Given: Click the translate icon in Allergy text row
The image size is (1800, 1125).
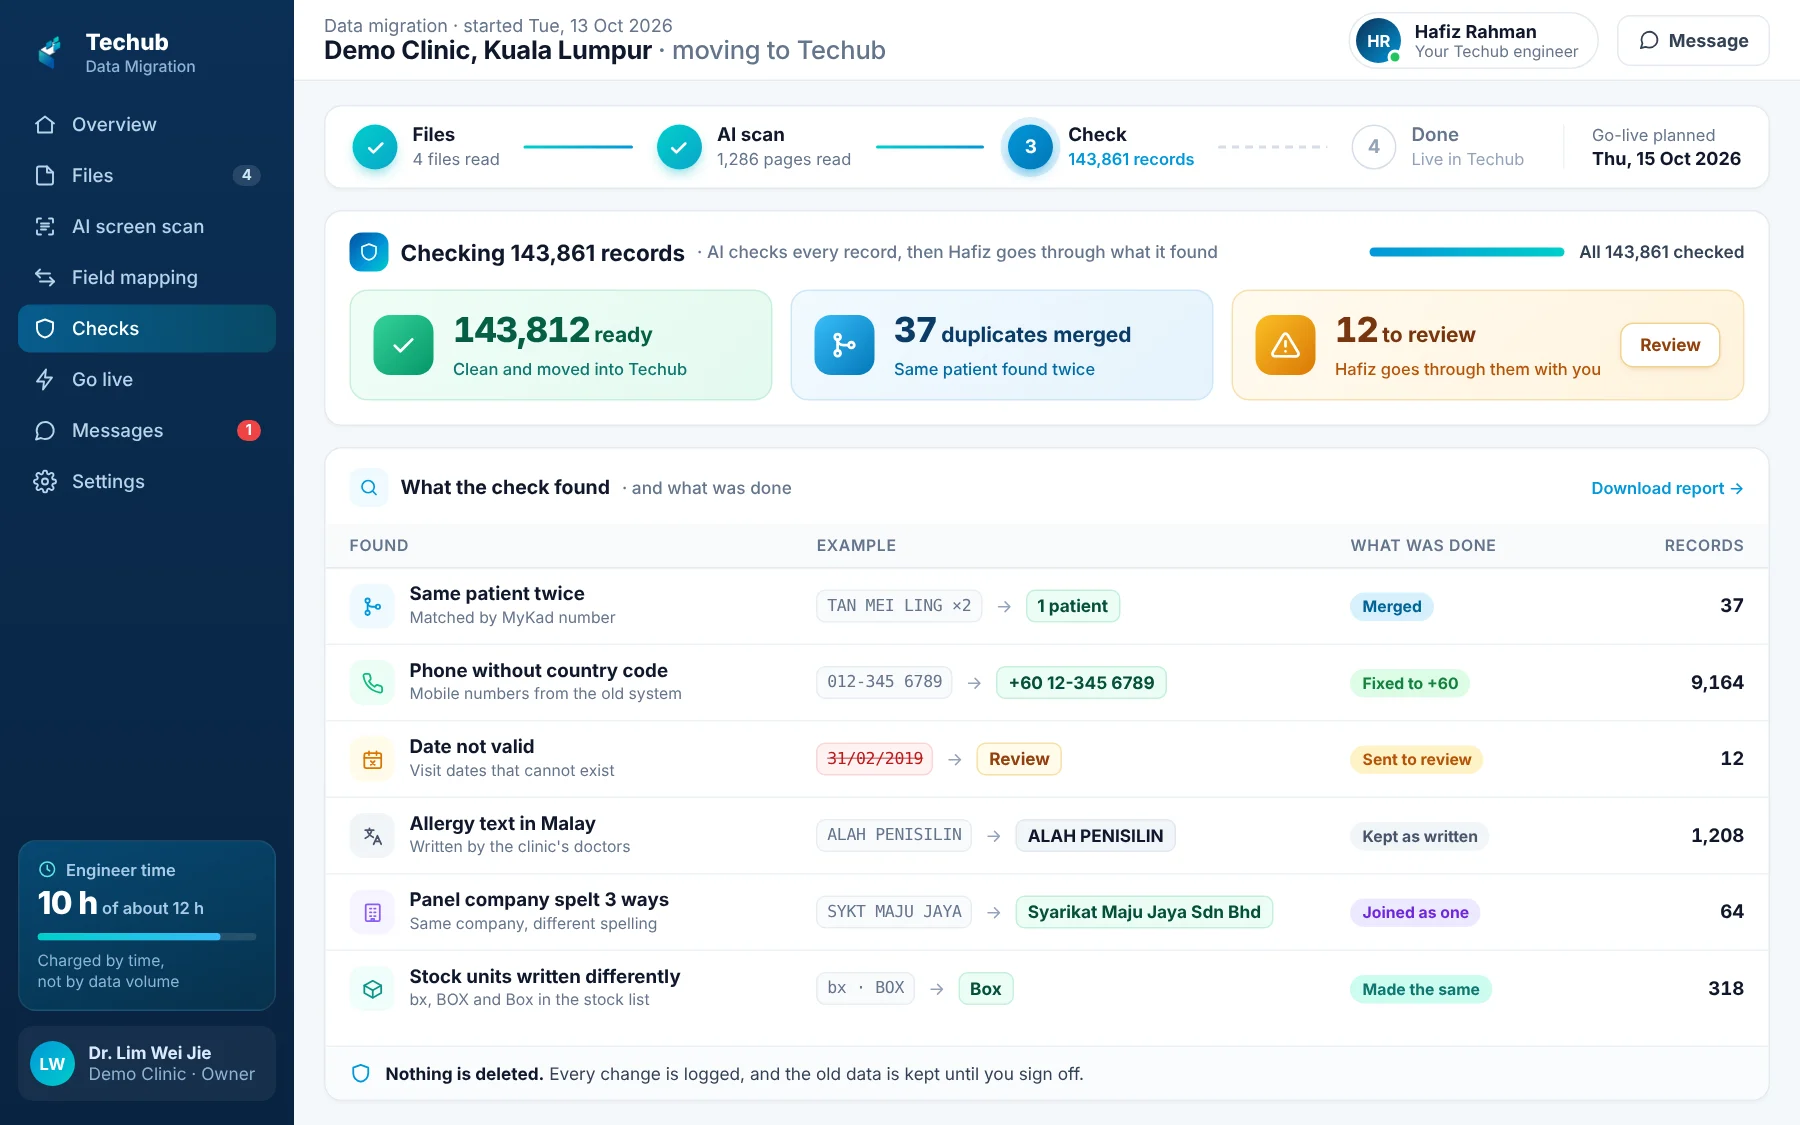Looking at the screenshot, I should click(x=372, y=836).
